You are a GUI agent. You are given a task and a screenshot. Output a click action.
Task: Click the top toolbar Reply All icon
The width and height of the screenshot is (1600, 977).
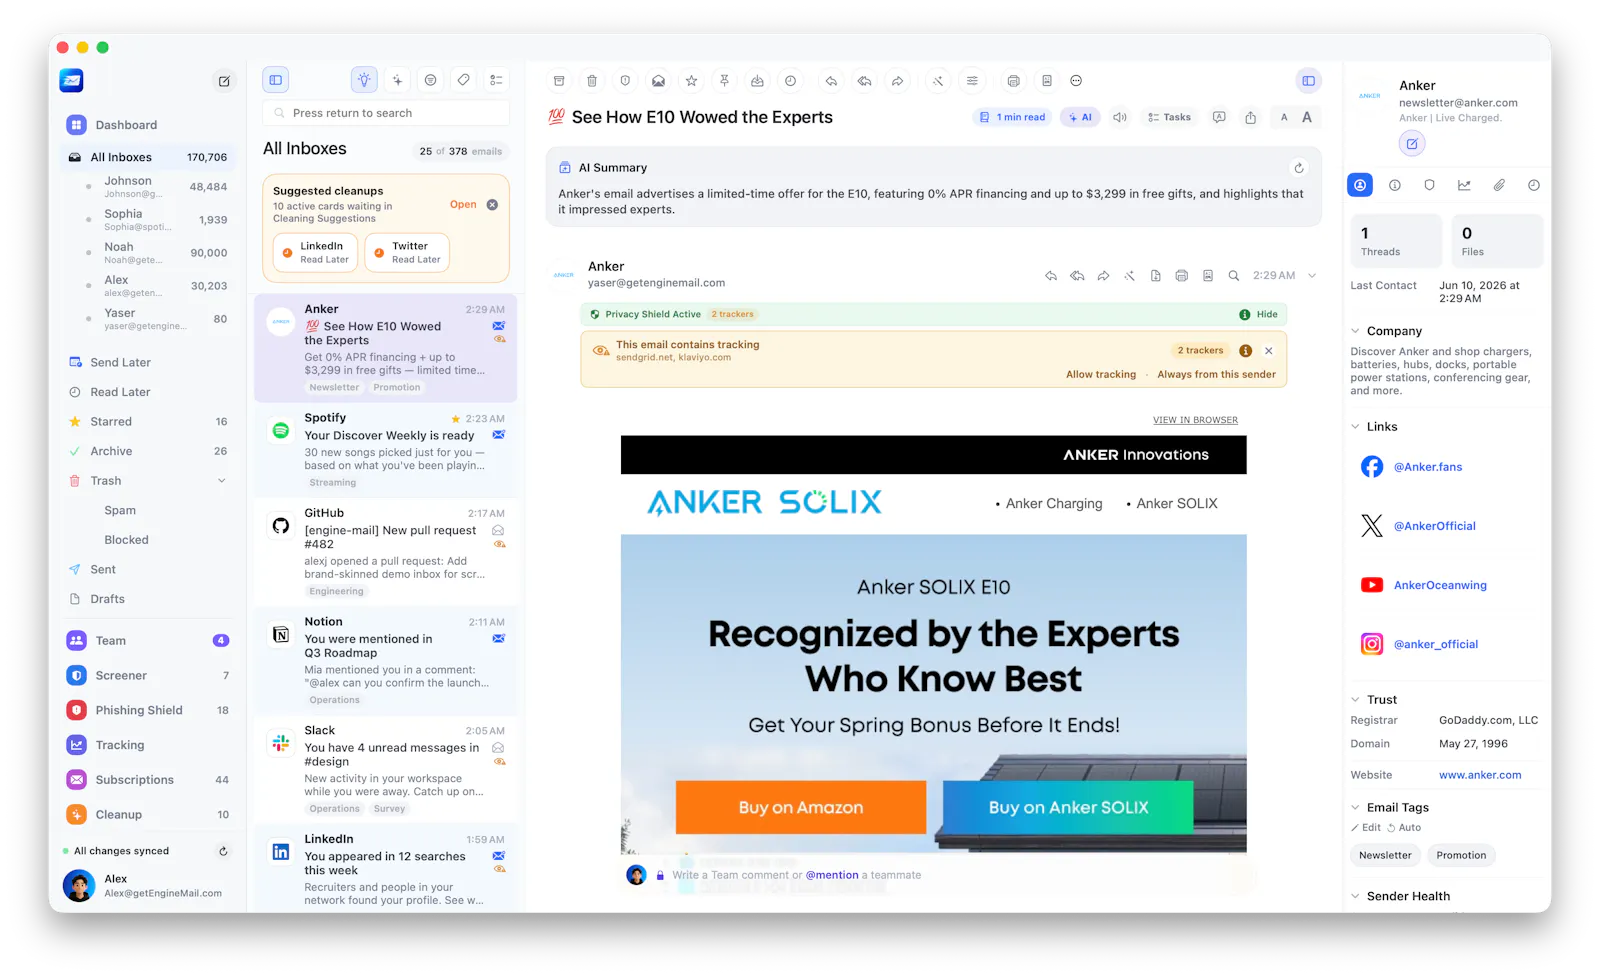tap(864, 81)
